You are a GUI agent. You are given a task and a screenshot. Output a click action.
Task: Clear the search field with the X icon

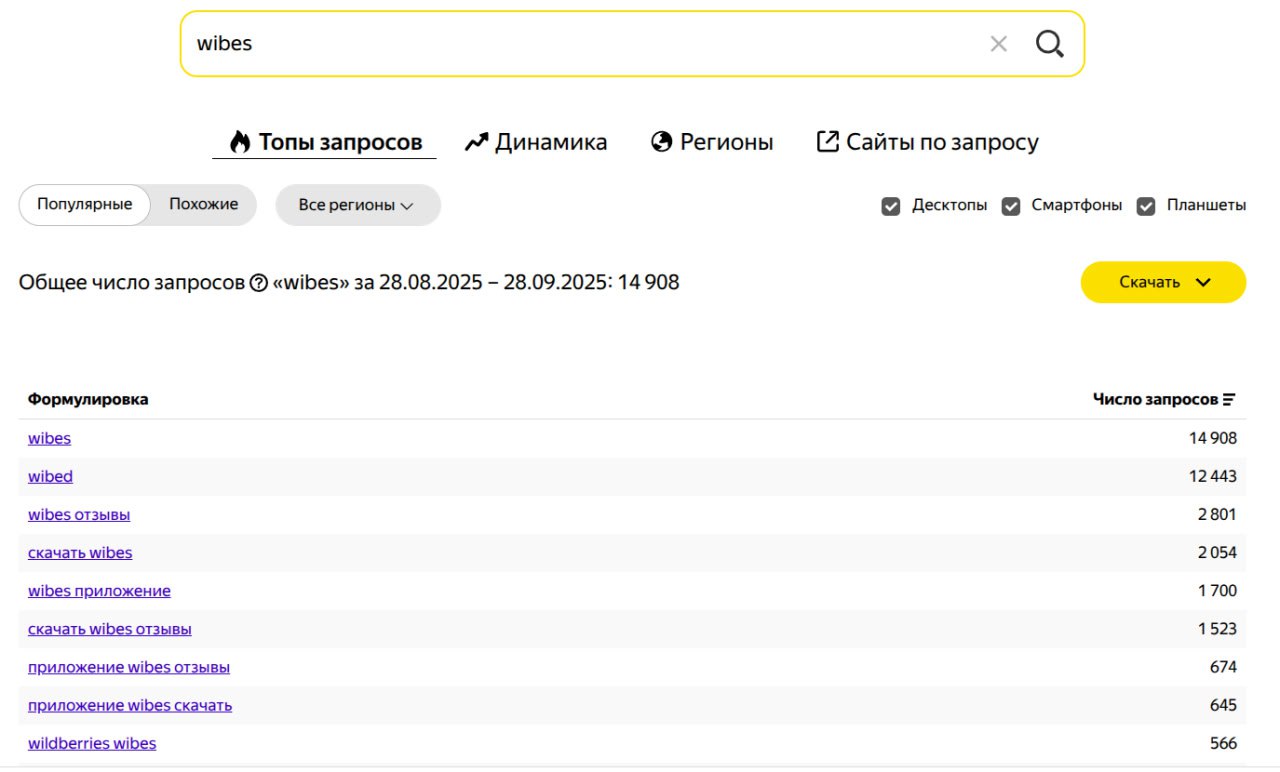coord(998,44)
